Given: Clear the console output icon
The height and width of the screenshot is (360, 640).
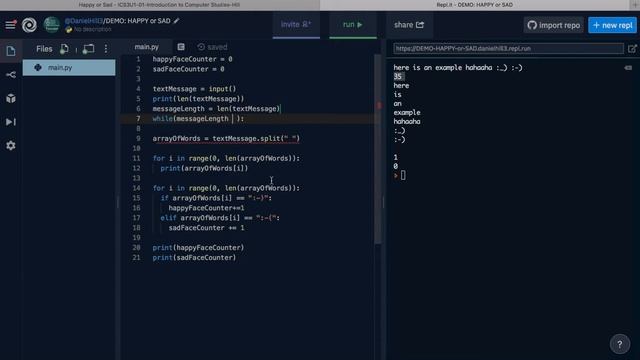Looking at the screenshot, I should [x=628, y=68].
